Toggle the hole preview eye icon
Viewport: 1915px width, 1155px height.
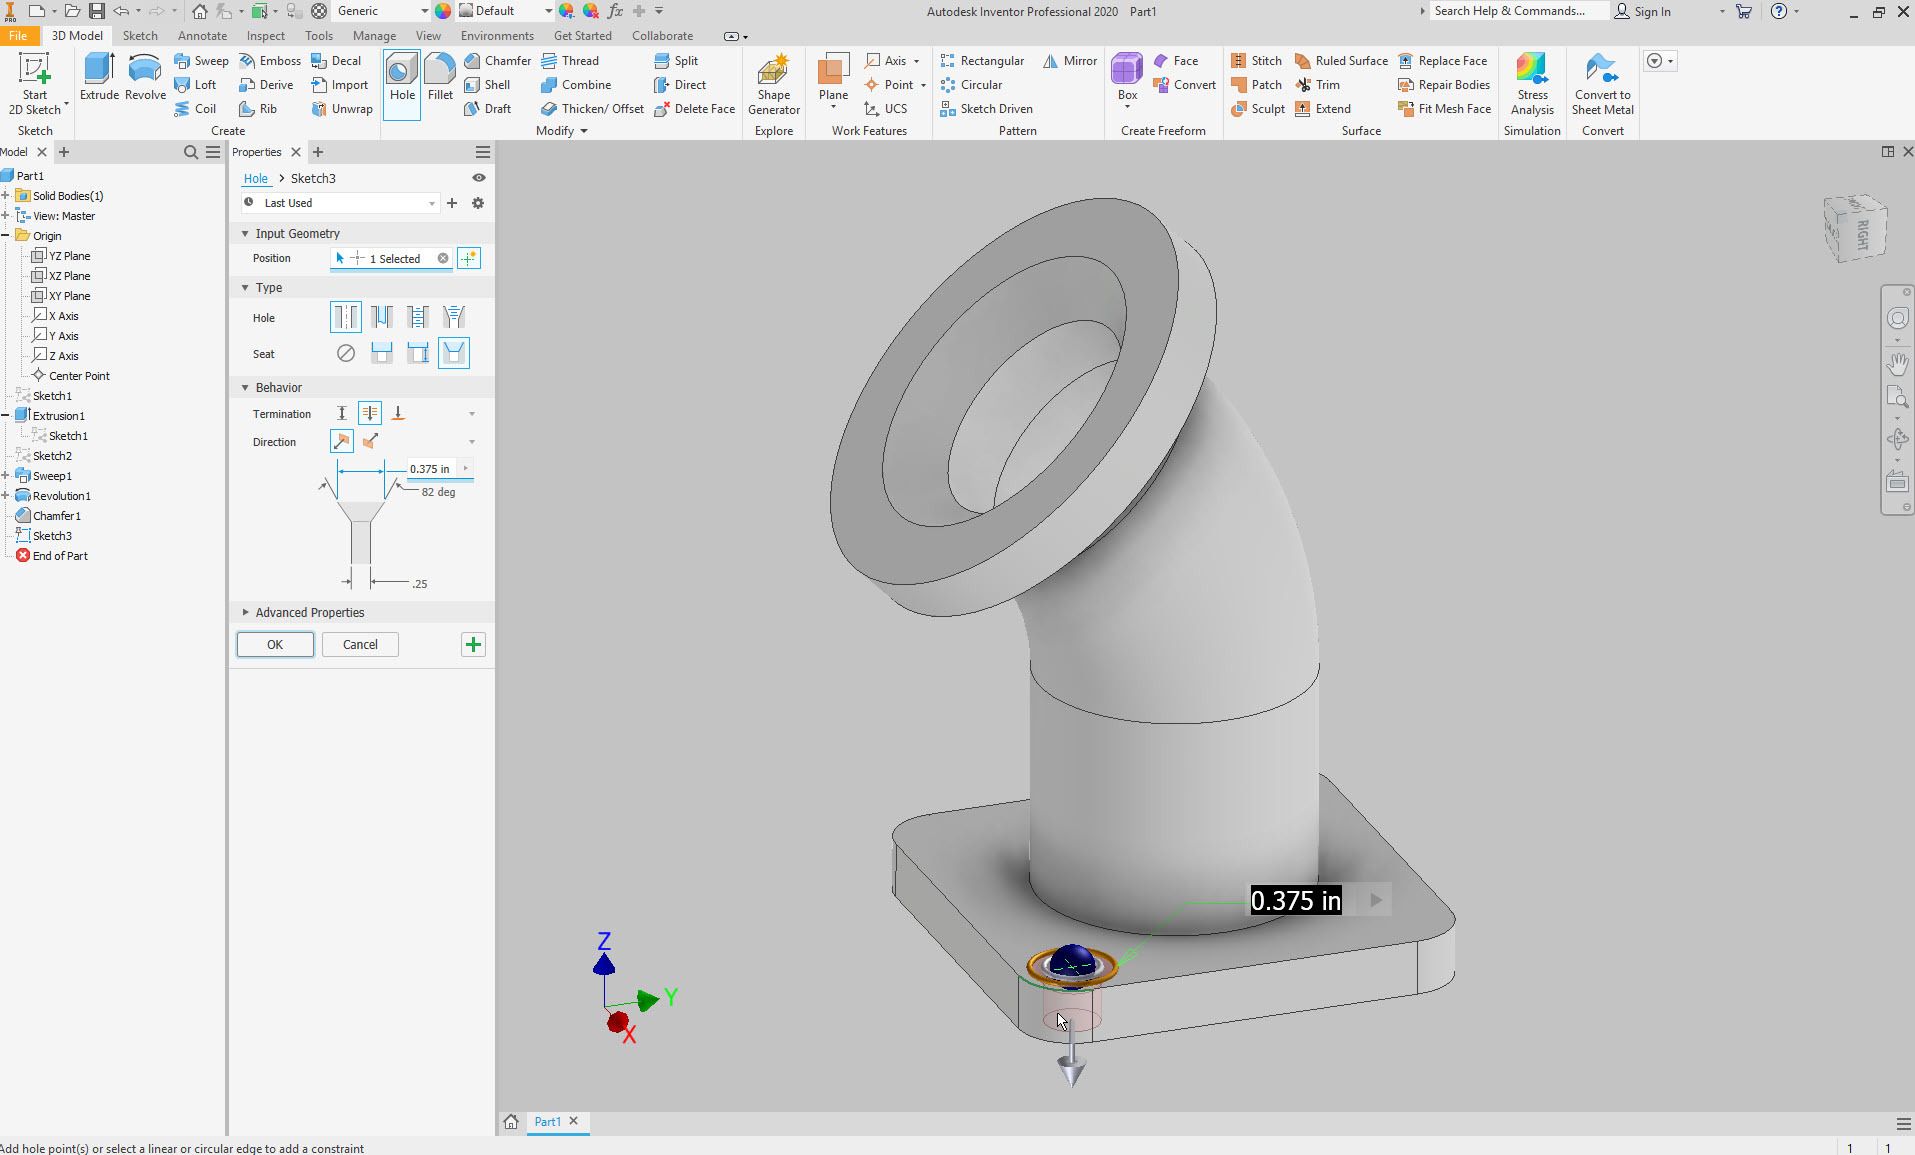(478, 177)
